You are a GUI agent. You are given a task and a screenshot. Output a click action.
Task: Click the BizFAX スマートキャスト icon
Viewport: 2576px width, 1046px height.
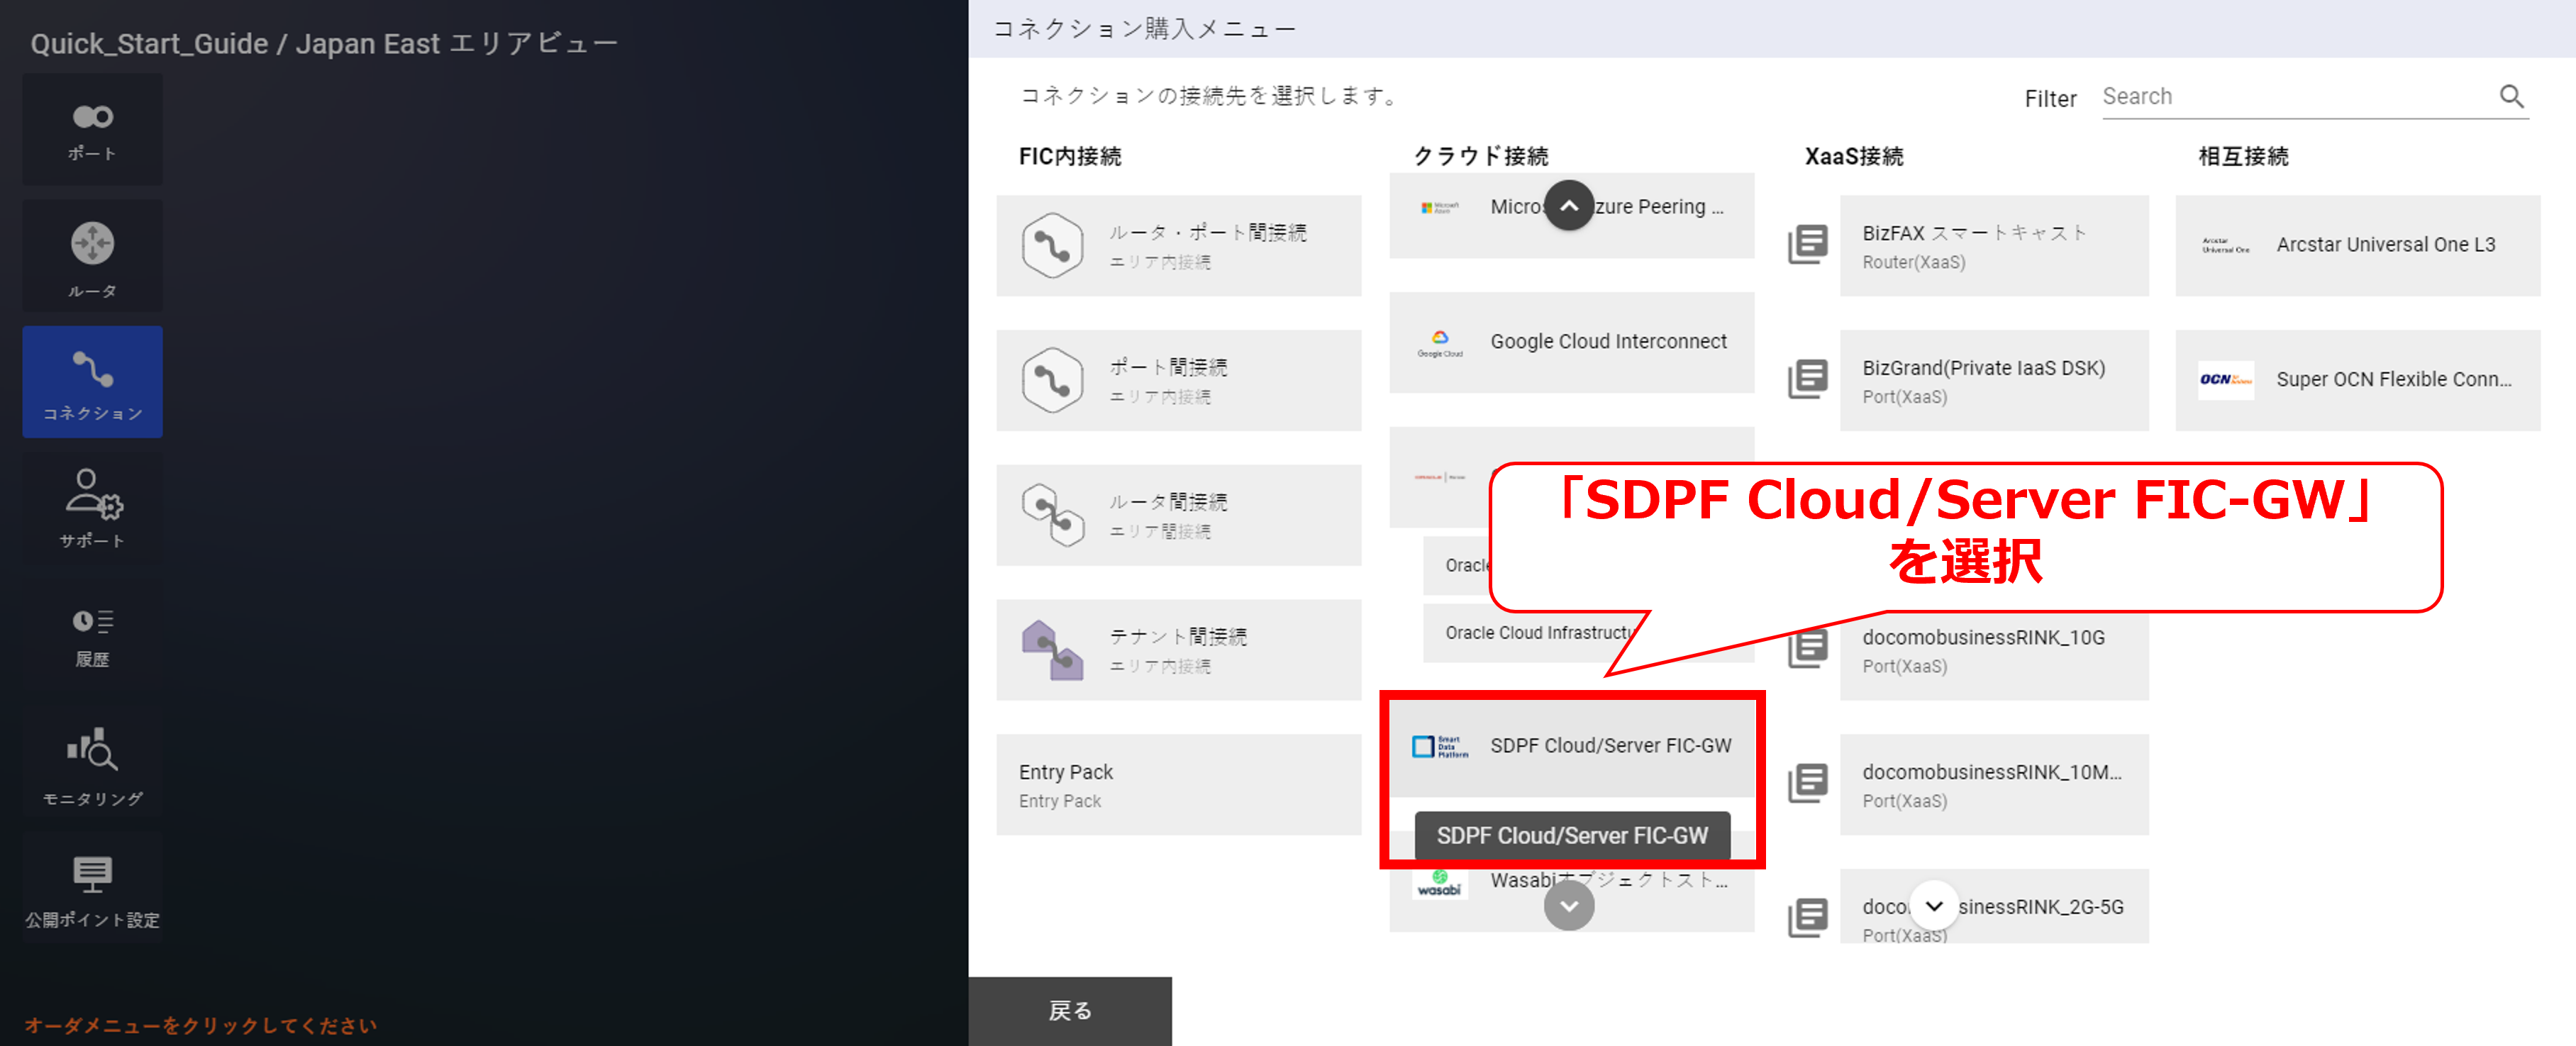coord(1808,246)
